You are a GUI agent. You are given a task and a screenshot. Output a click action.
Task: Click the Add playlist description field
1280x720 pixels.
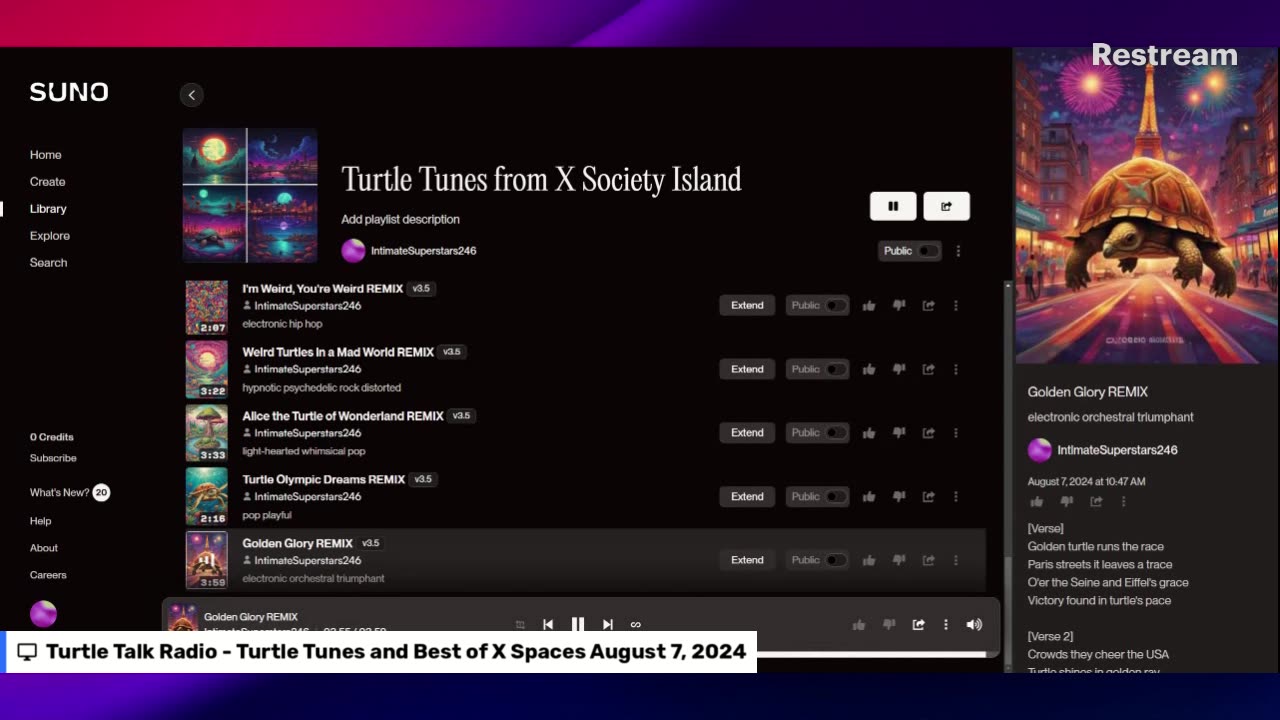coord(401,219)
